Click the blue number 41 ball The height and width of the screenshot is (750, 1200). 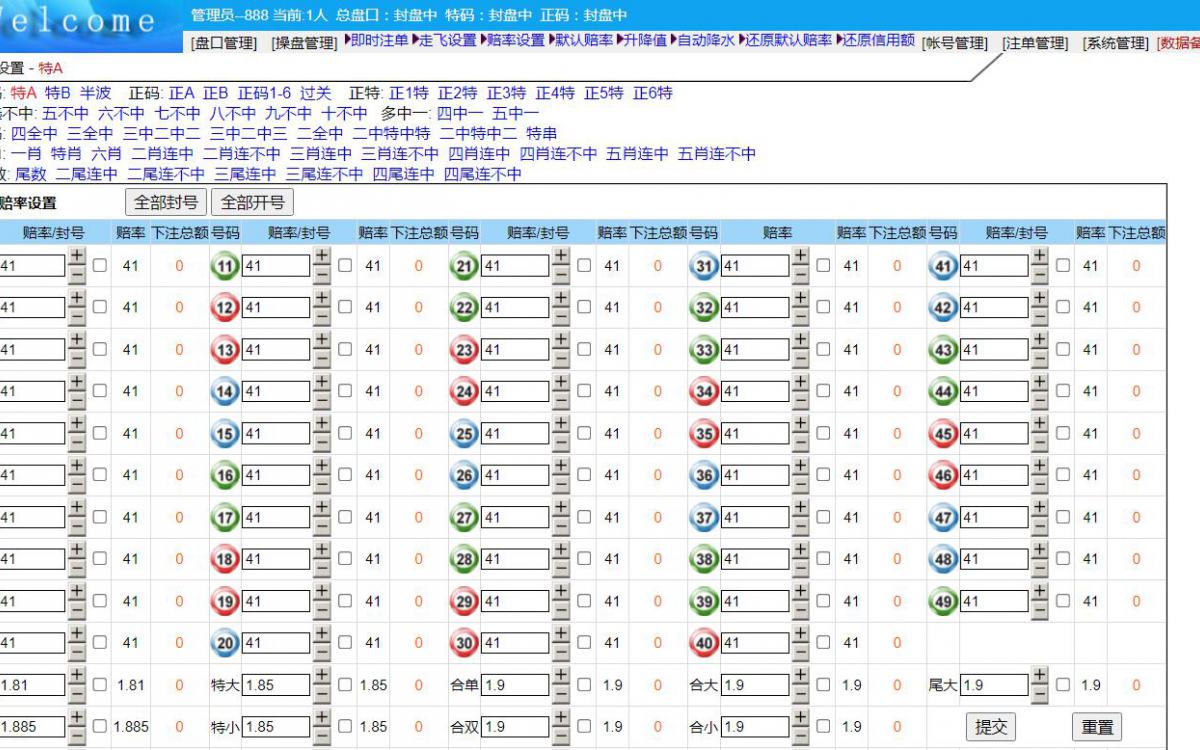point(944,266)
